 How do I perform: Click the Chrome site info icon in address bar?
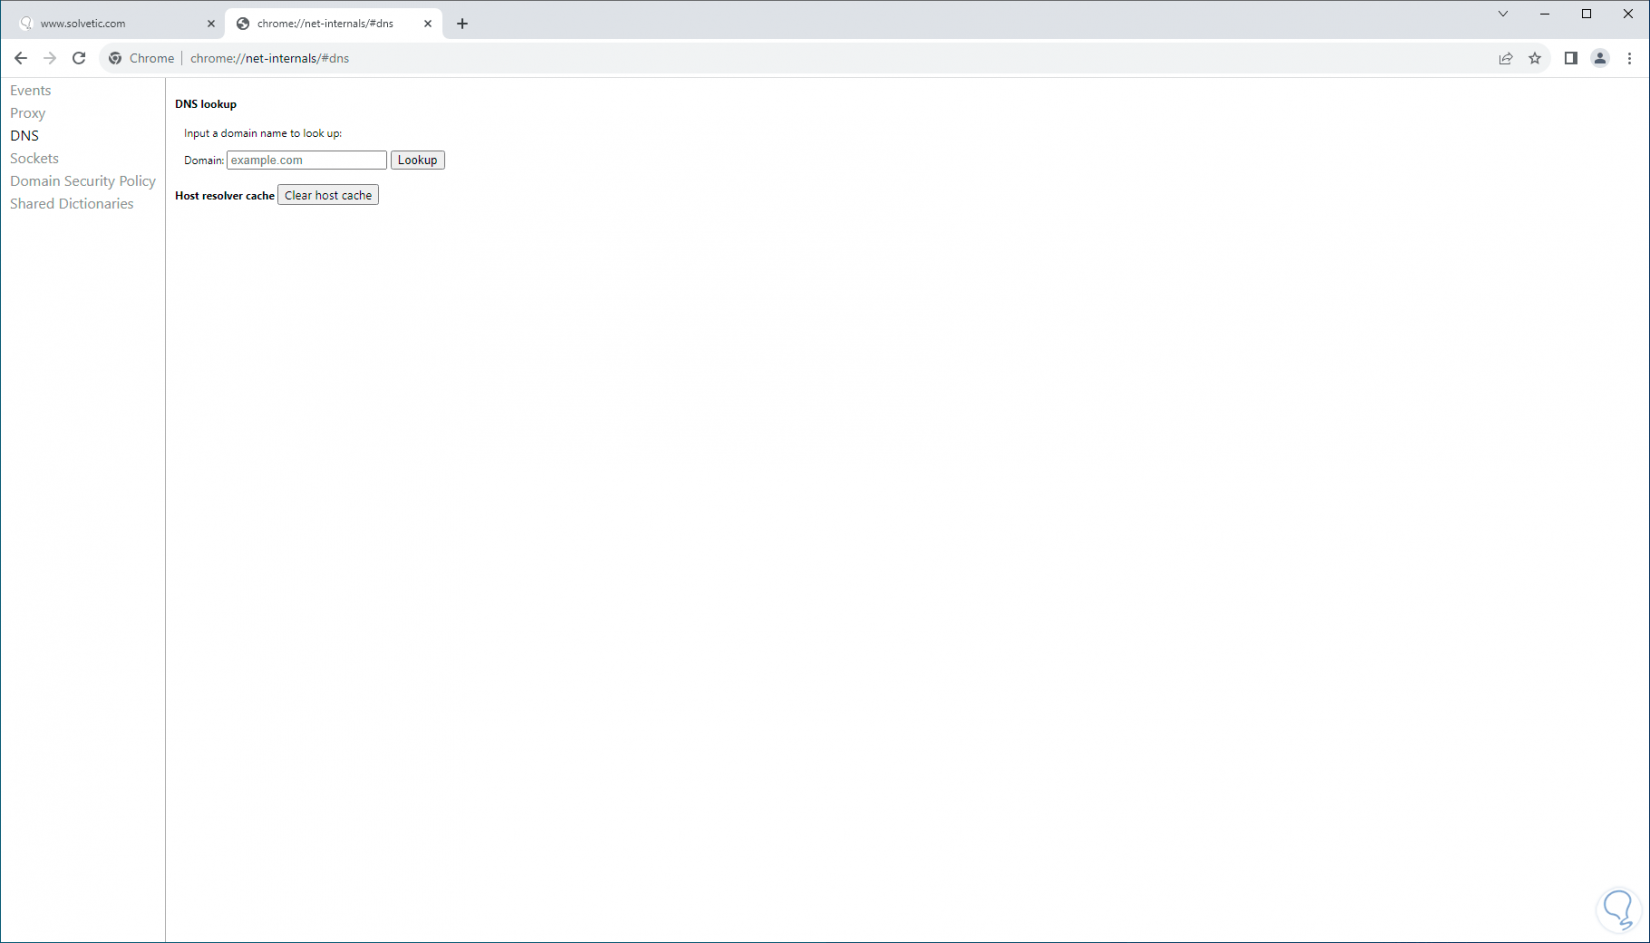tap(115, 58)
